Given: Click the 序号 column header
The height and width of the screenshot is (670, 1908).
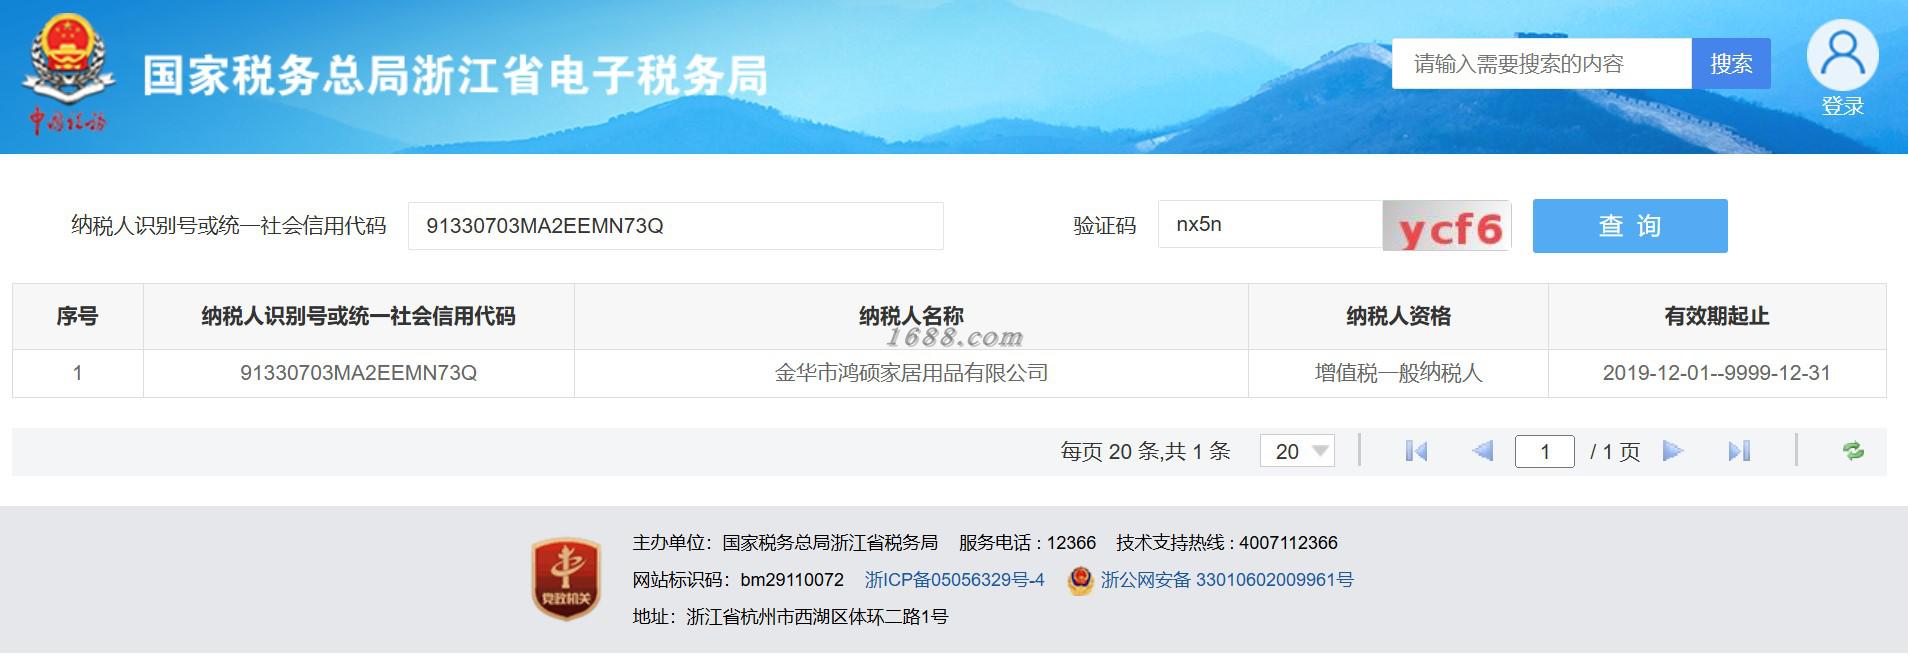Looking at the screenshot, I should pos(77,317).
